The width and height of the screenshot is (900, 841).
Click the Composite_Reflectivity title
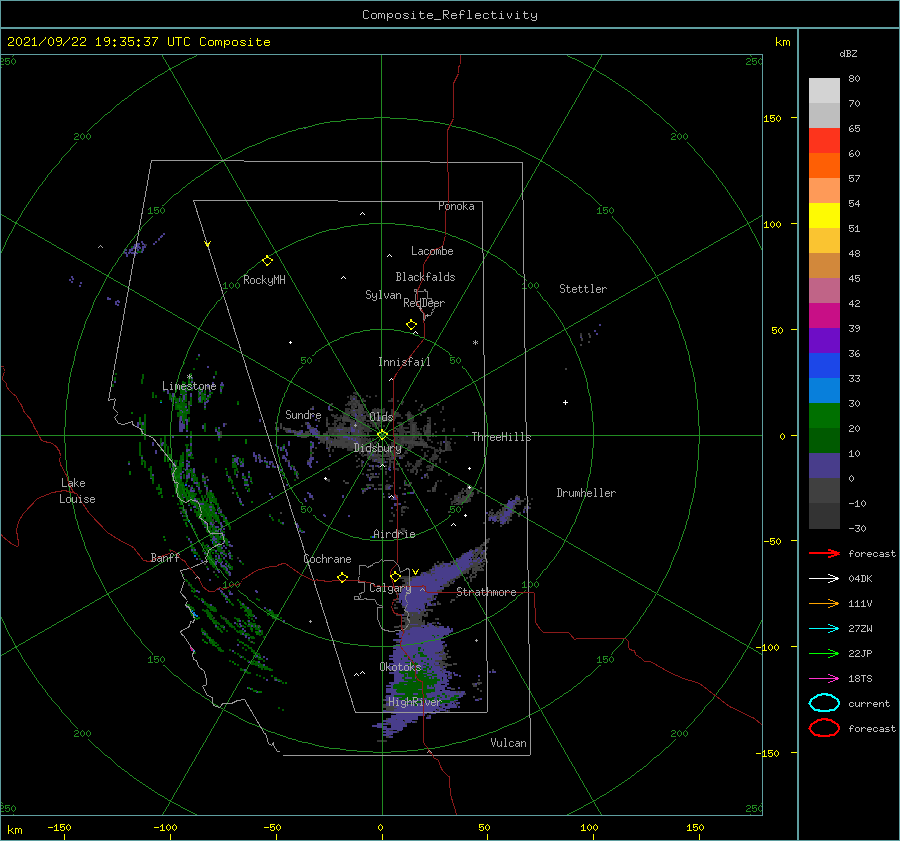click(x=450, y=15)
